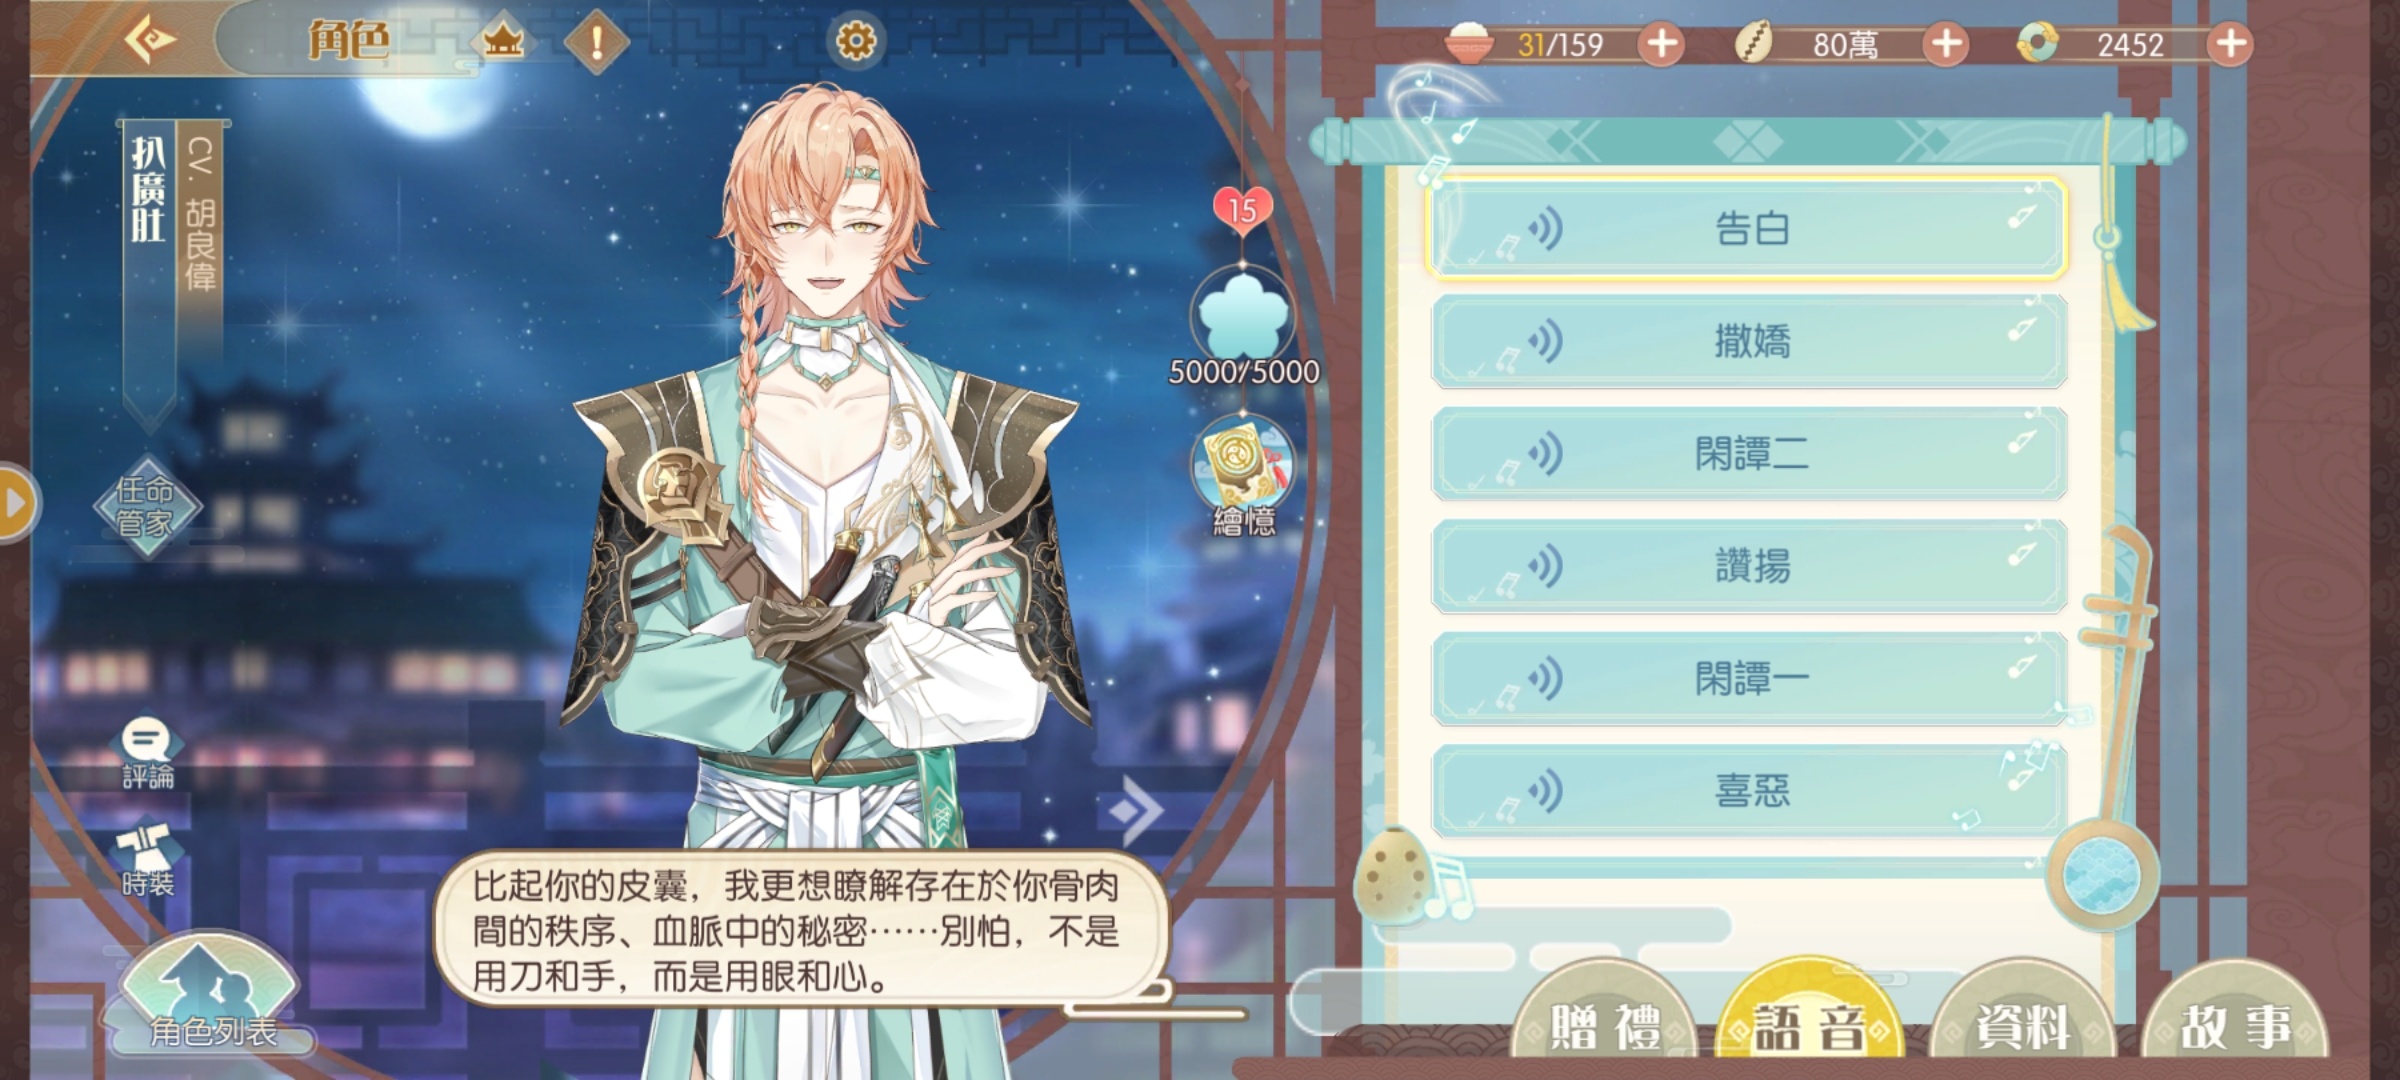Expand the left edge arrow panel
The height and width of the screenshot is (1080, 2400).
(16, 503)
